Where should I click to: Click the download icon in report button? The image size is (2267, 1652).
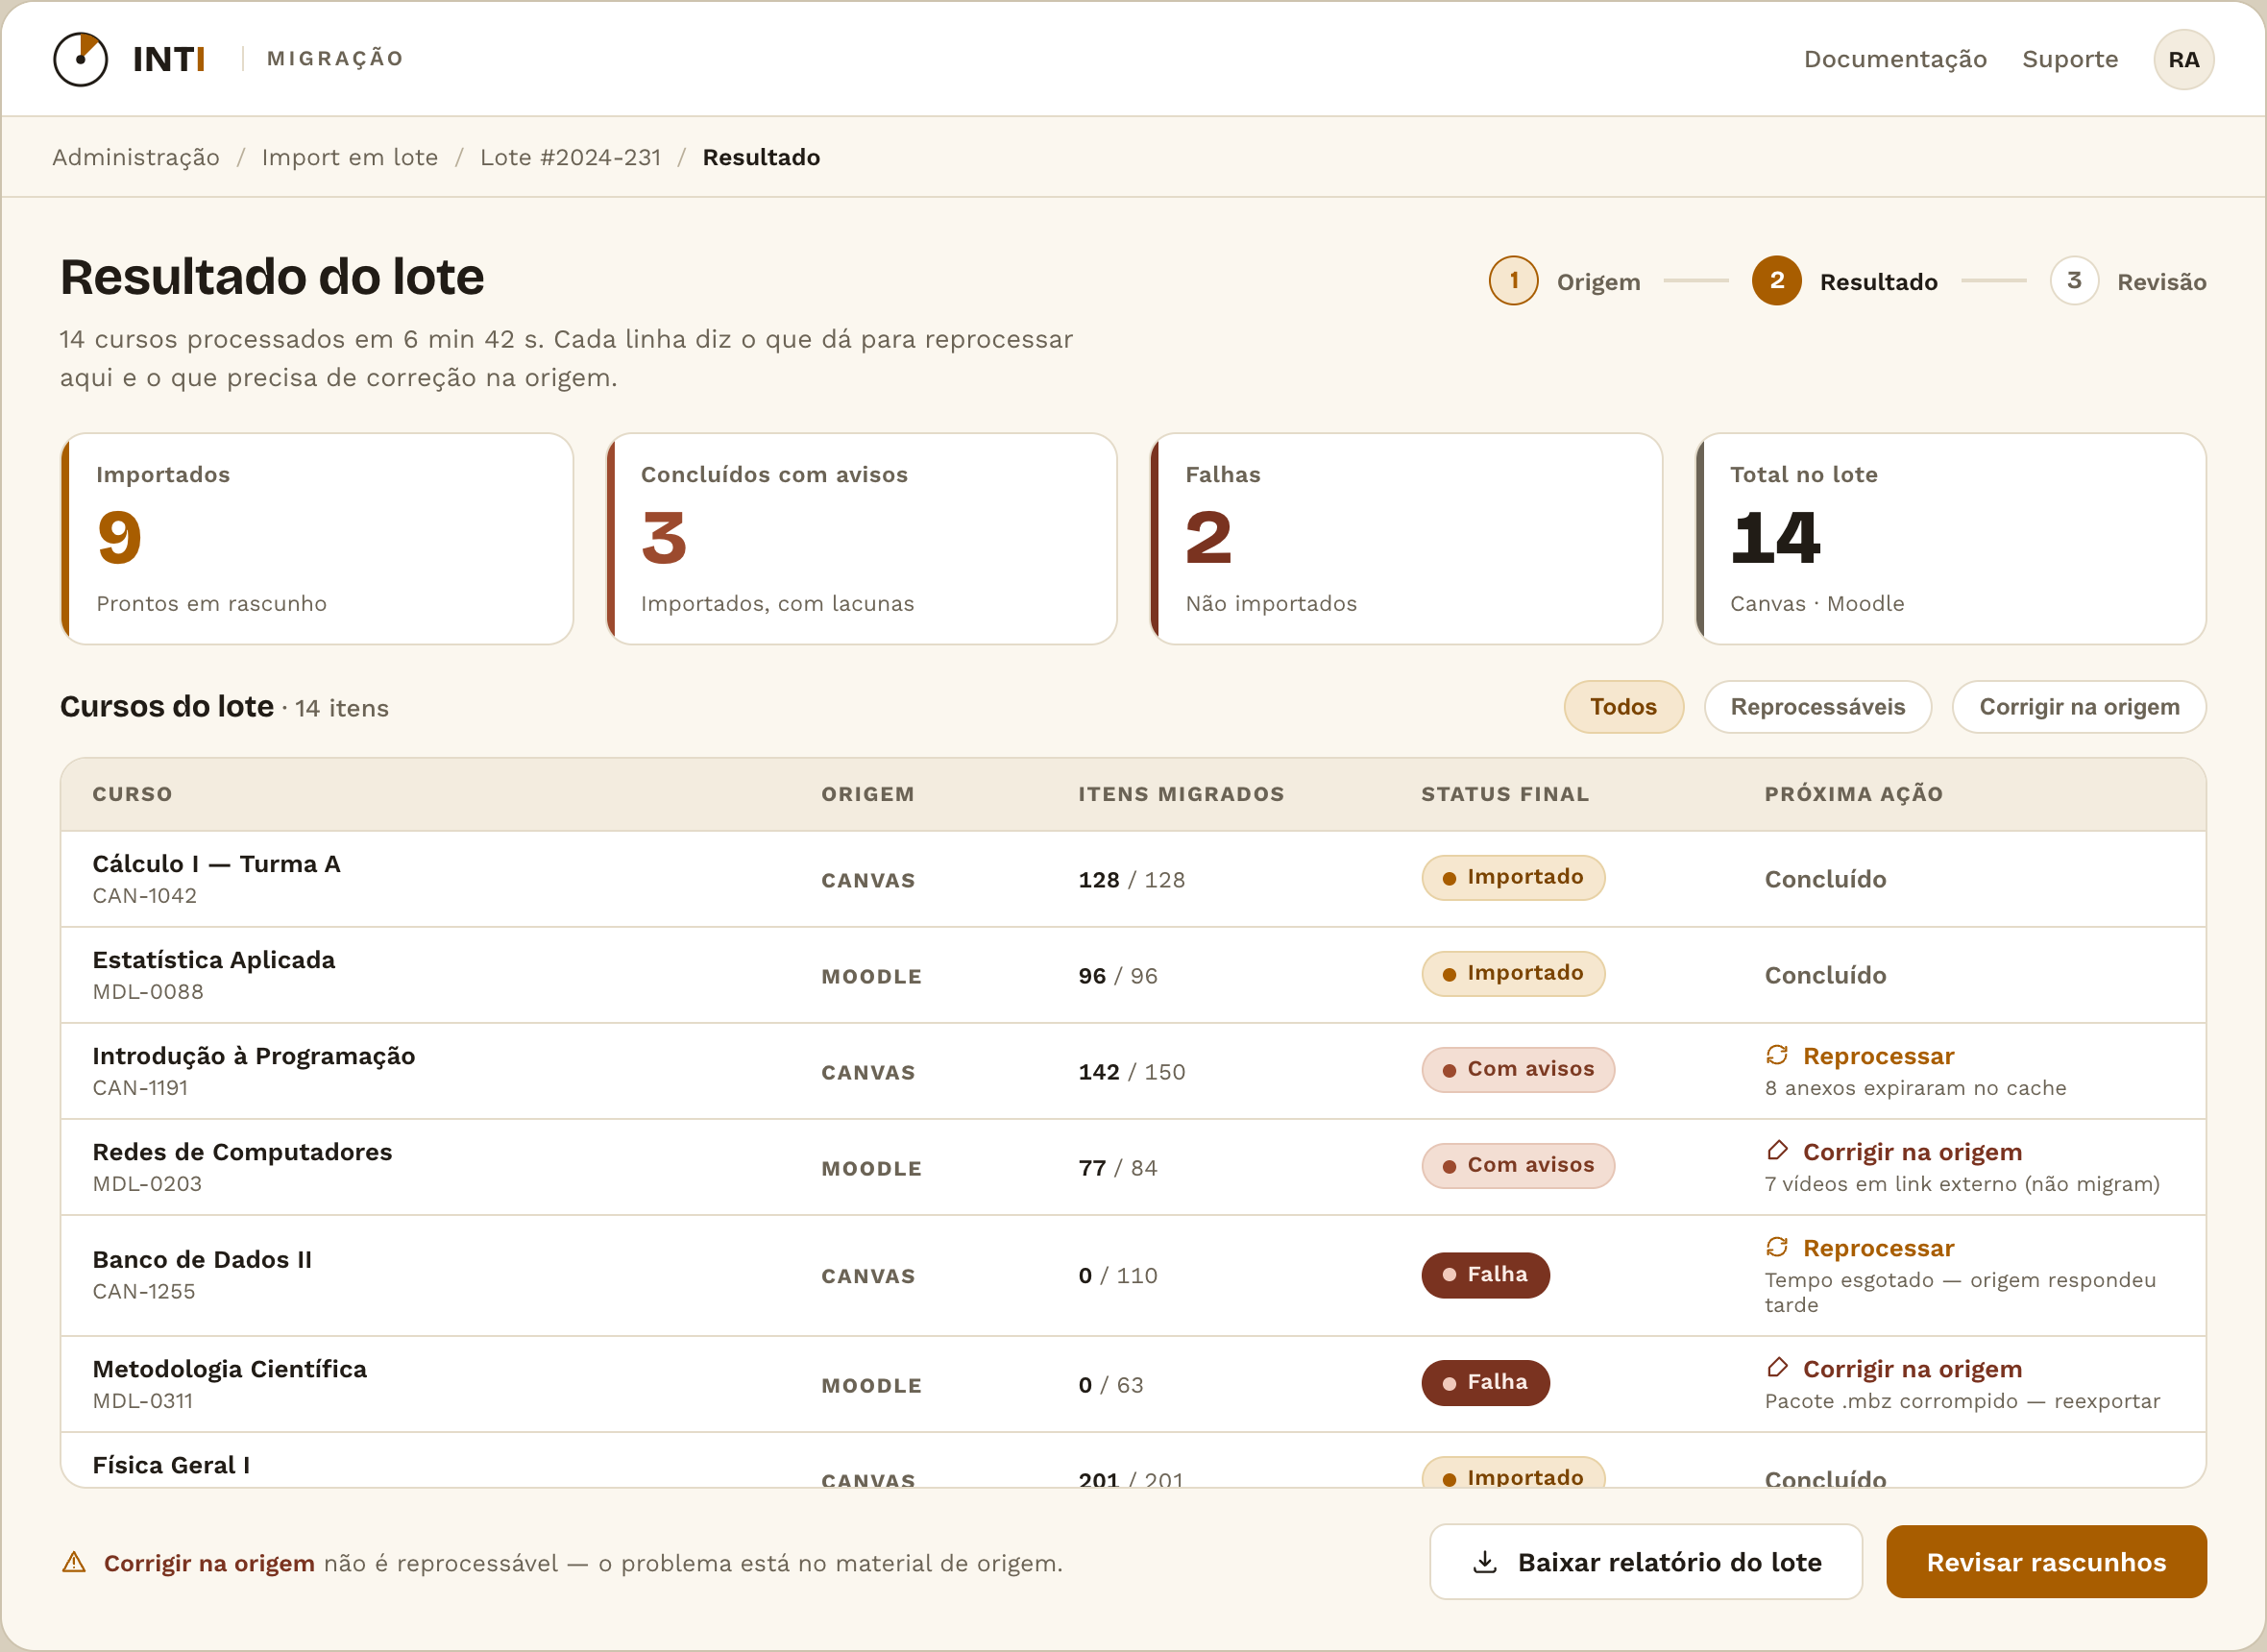[x=1485, y=1562]
